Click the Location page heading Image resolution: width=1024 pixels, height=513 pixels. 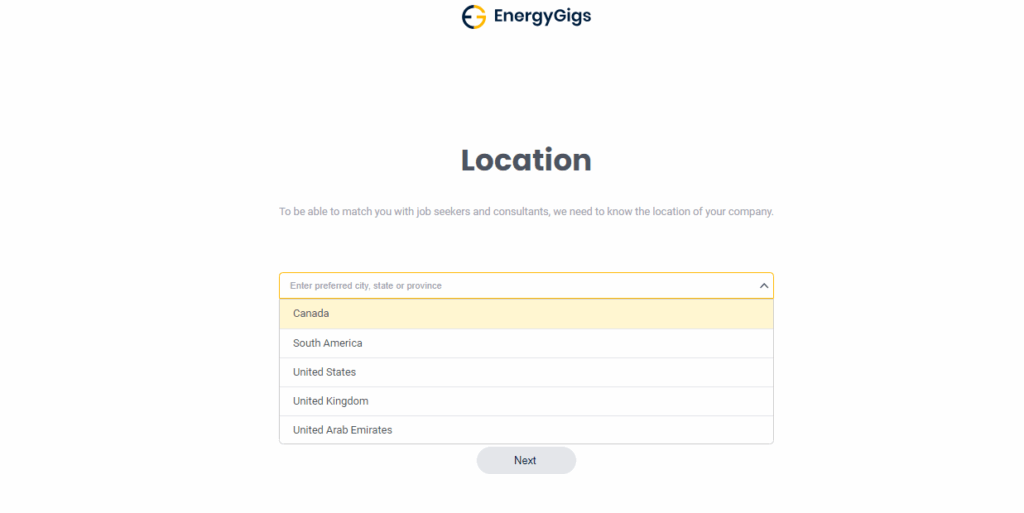click(x=526, y=160)
